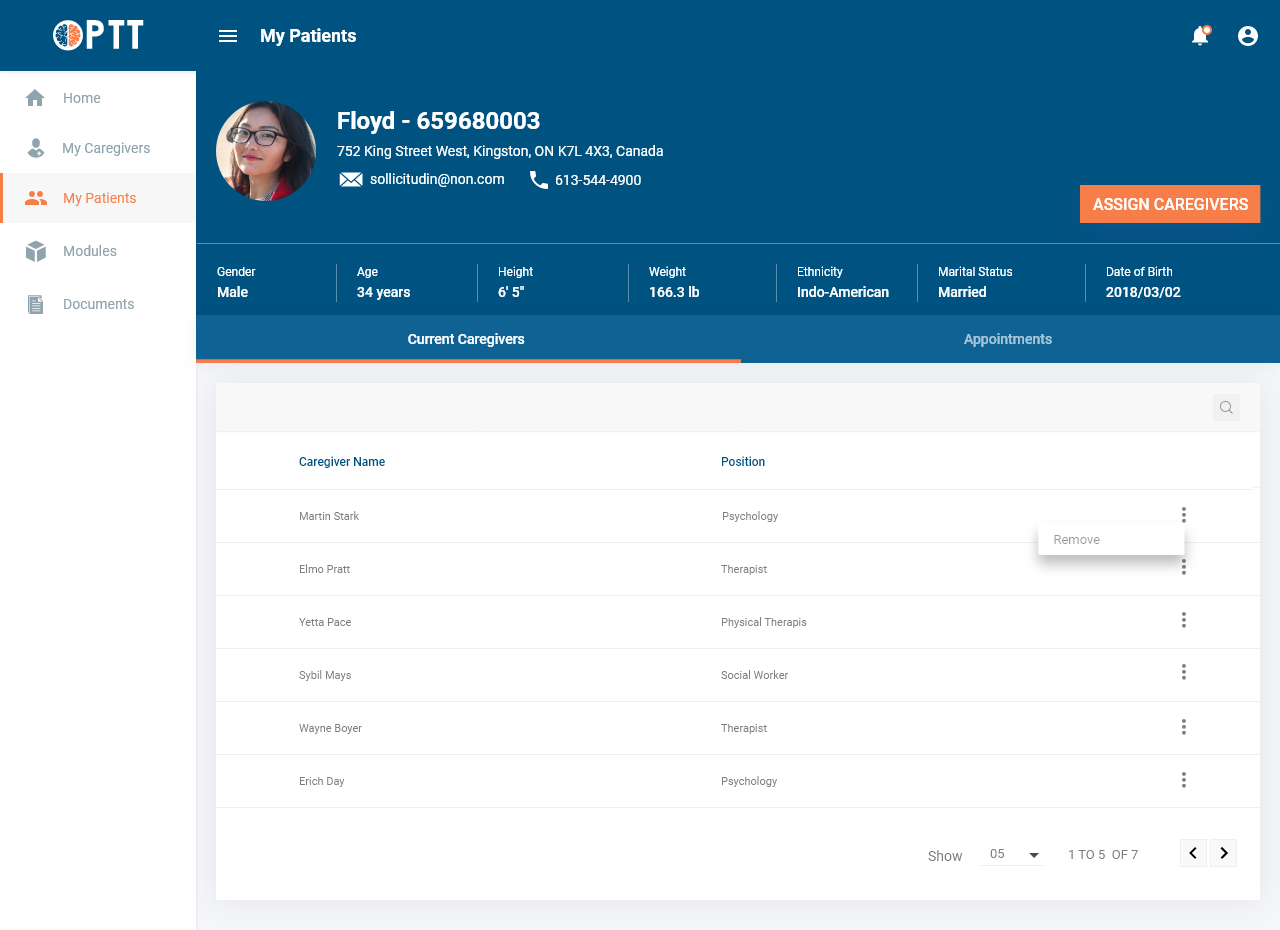Click the phone icon beside 613-544-4900
The image size is (1280, 930).
[x=539, y=180]
